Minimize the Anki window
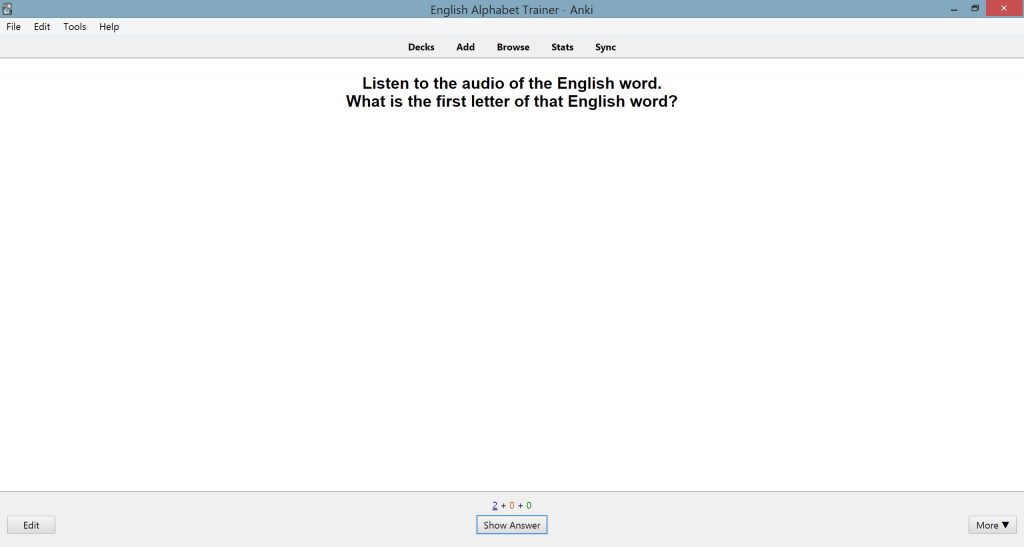 pyautogui.click(x=954, y=8)
